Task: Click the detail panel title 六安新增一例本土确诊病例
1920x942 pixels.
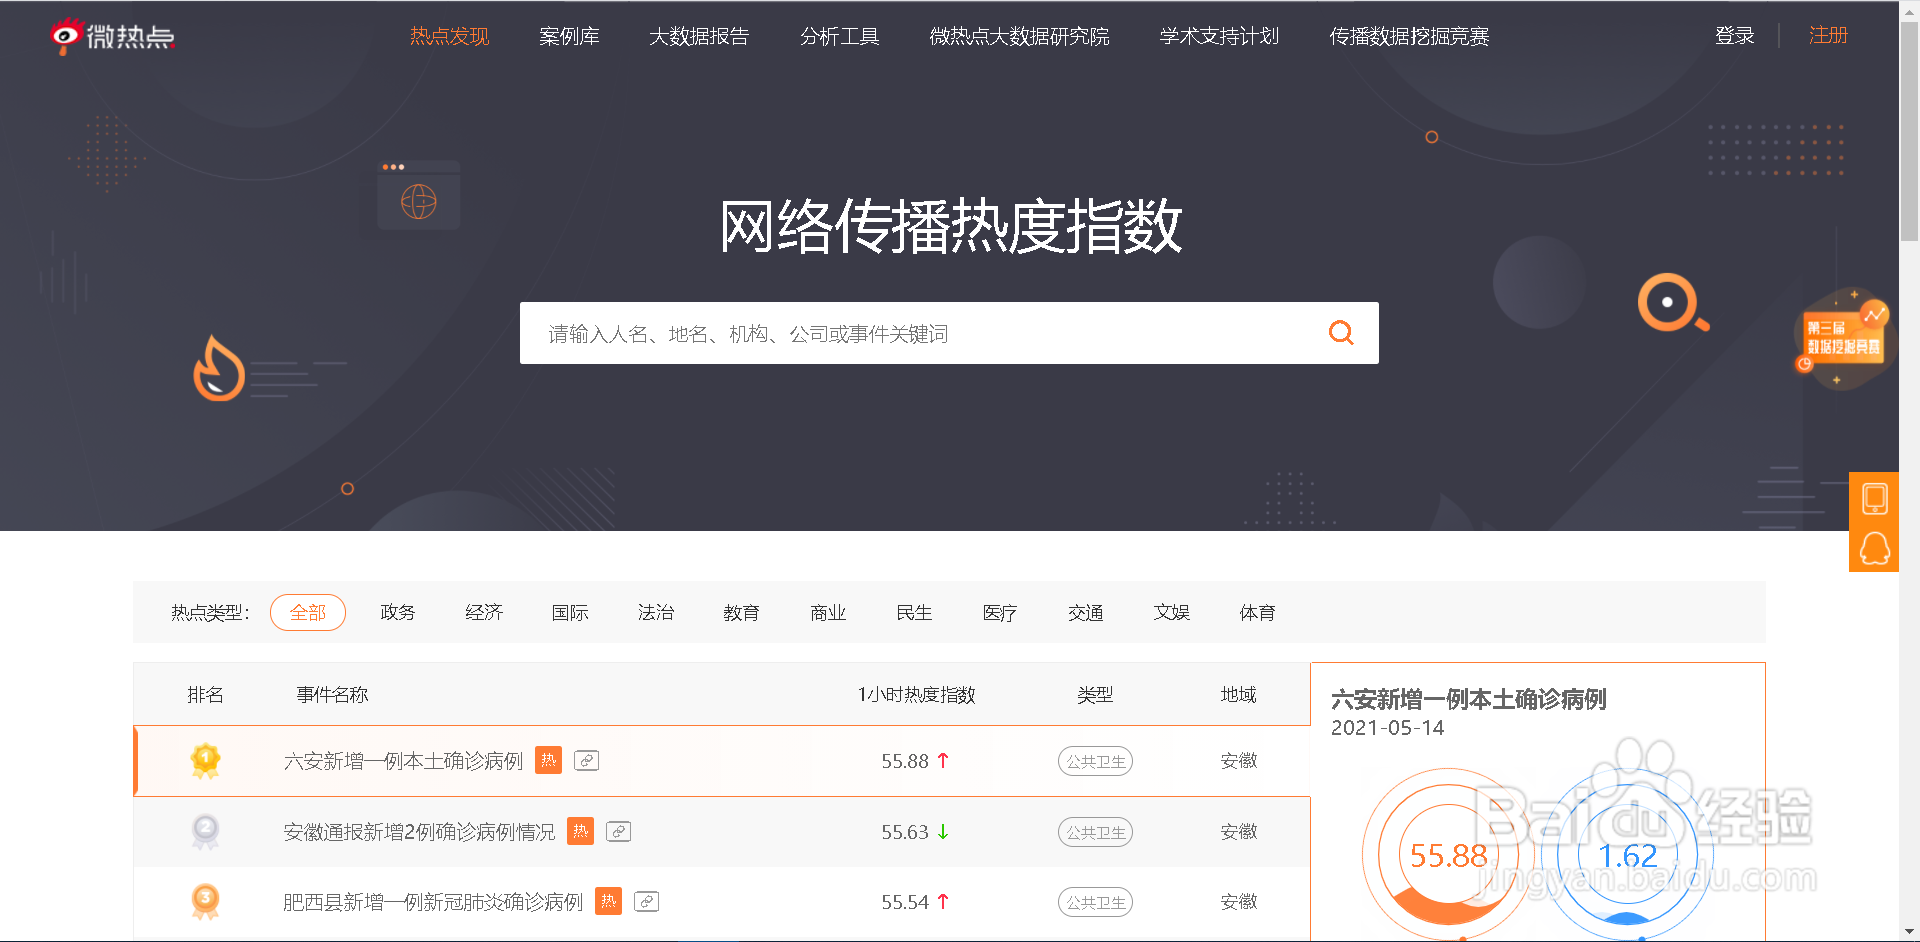Action: coord(1468,699)
